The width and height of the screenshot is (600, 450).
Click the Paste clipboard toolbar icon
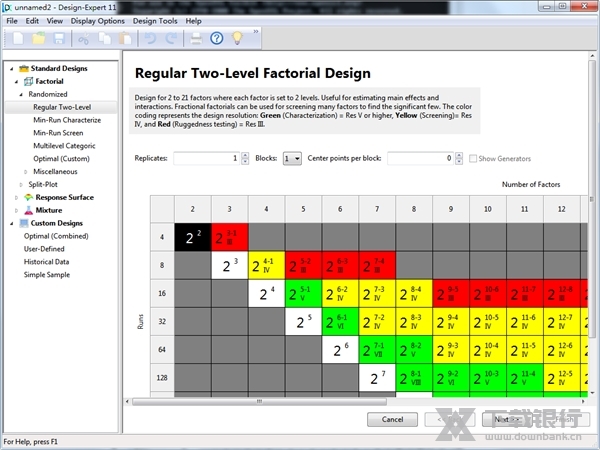tap(125, 38)
